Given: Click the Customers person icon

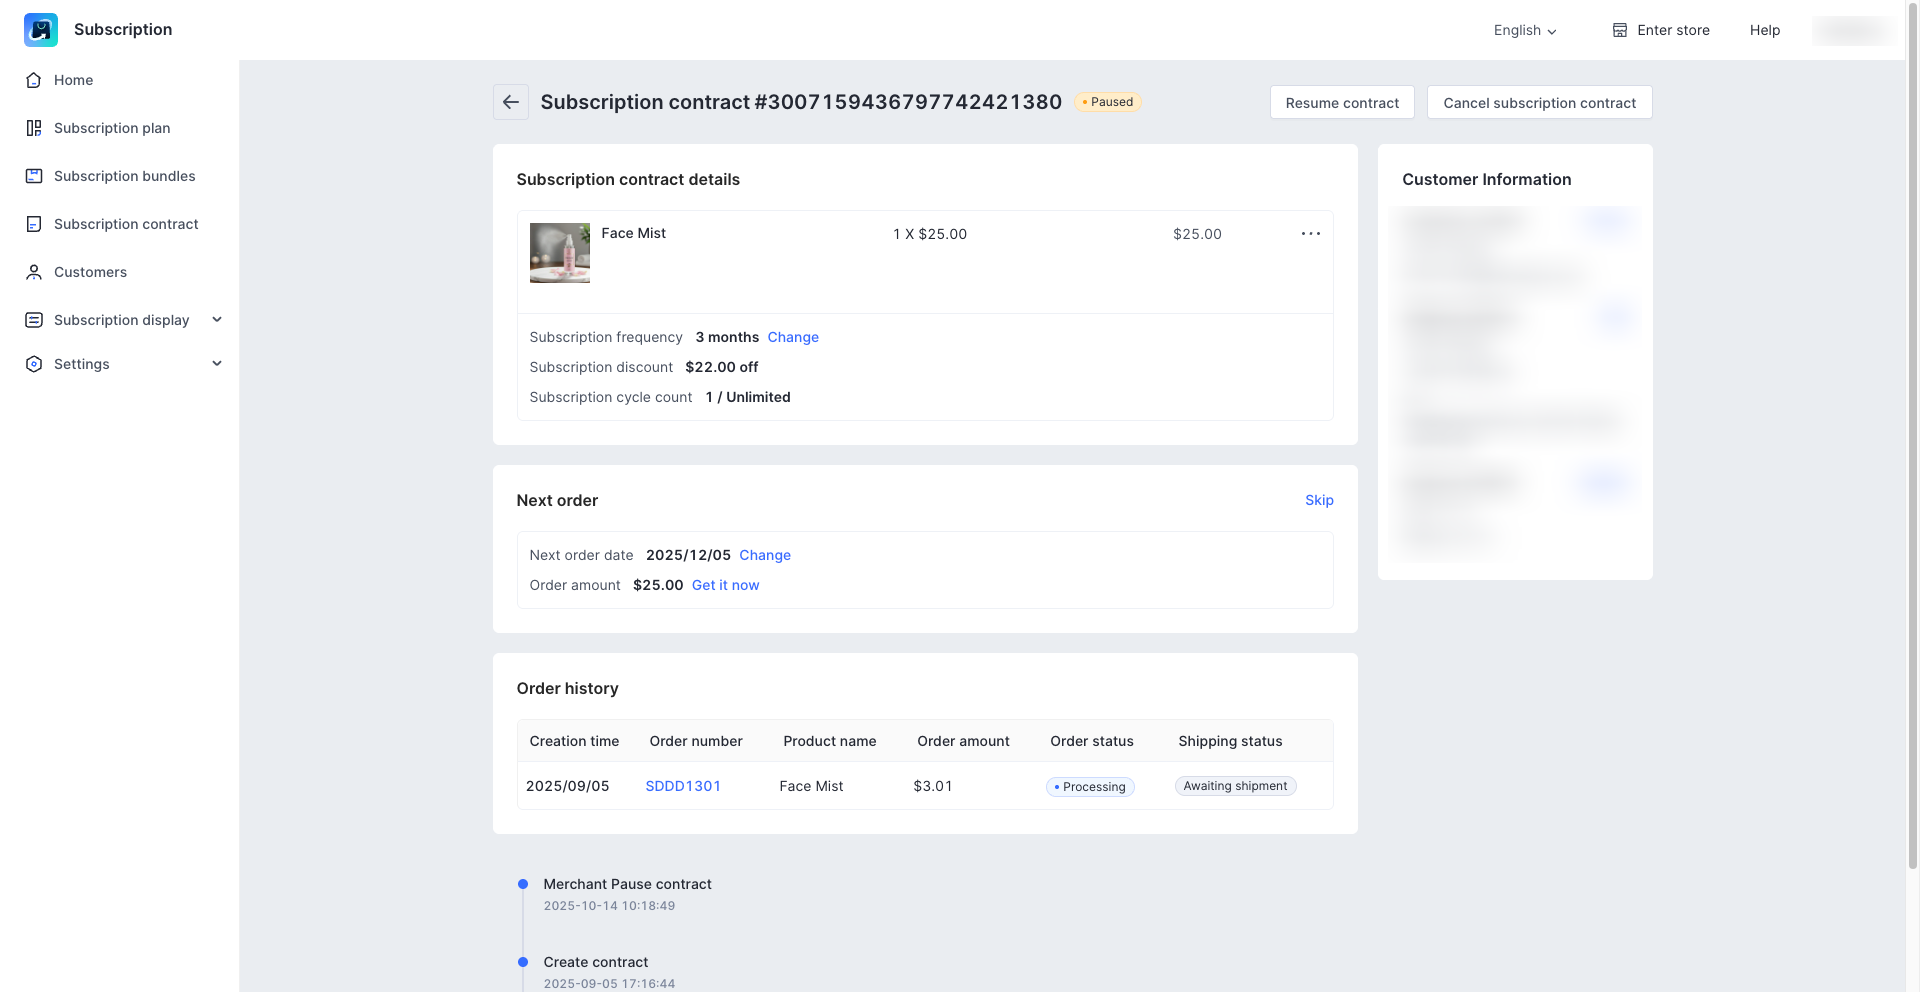Looking at the screenshot, I should [34, 272].
